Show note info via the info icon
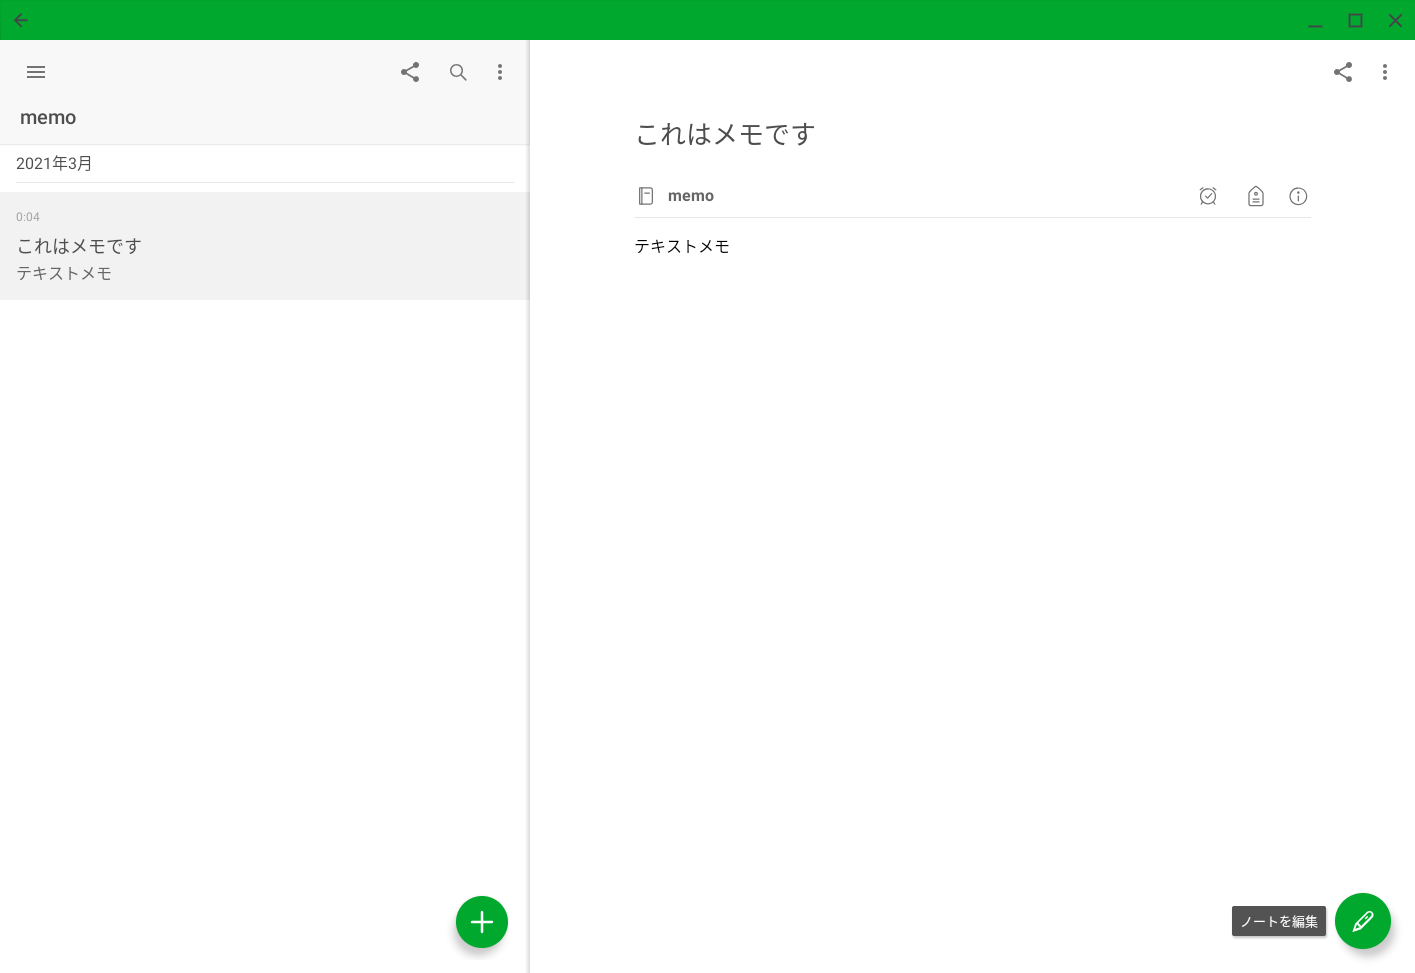The height and width of the screenshot is (973, 1415). [x=1298, y=196]
